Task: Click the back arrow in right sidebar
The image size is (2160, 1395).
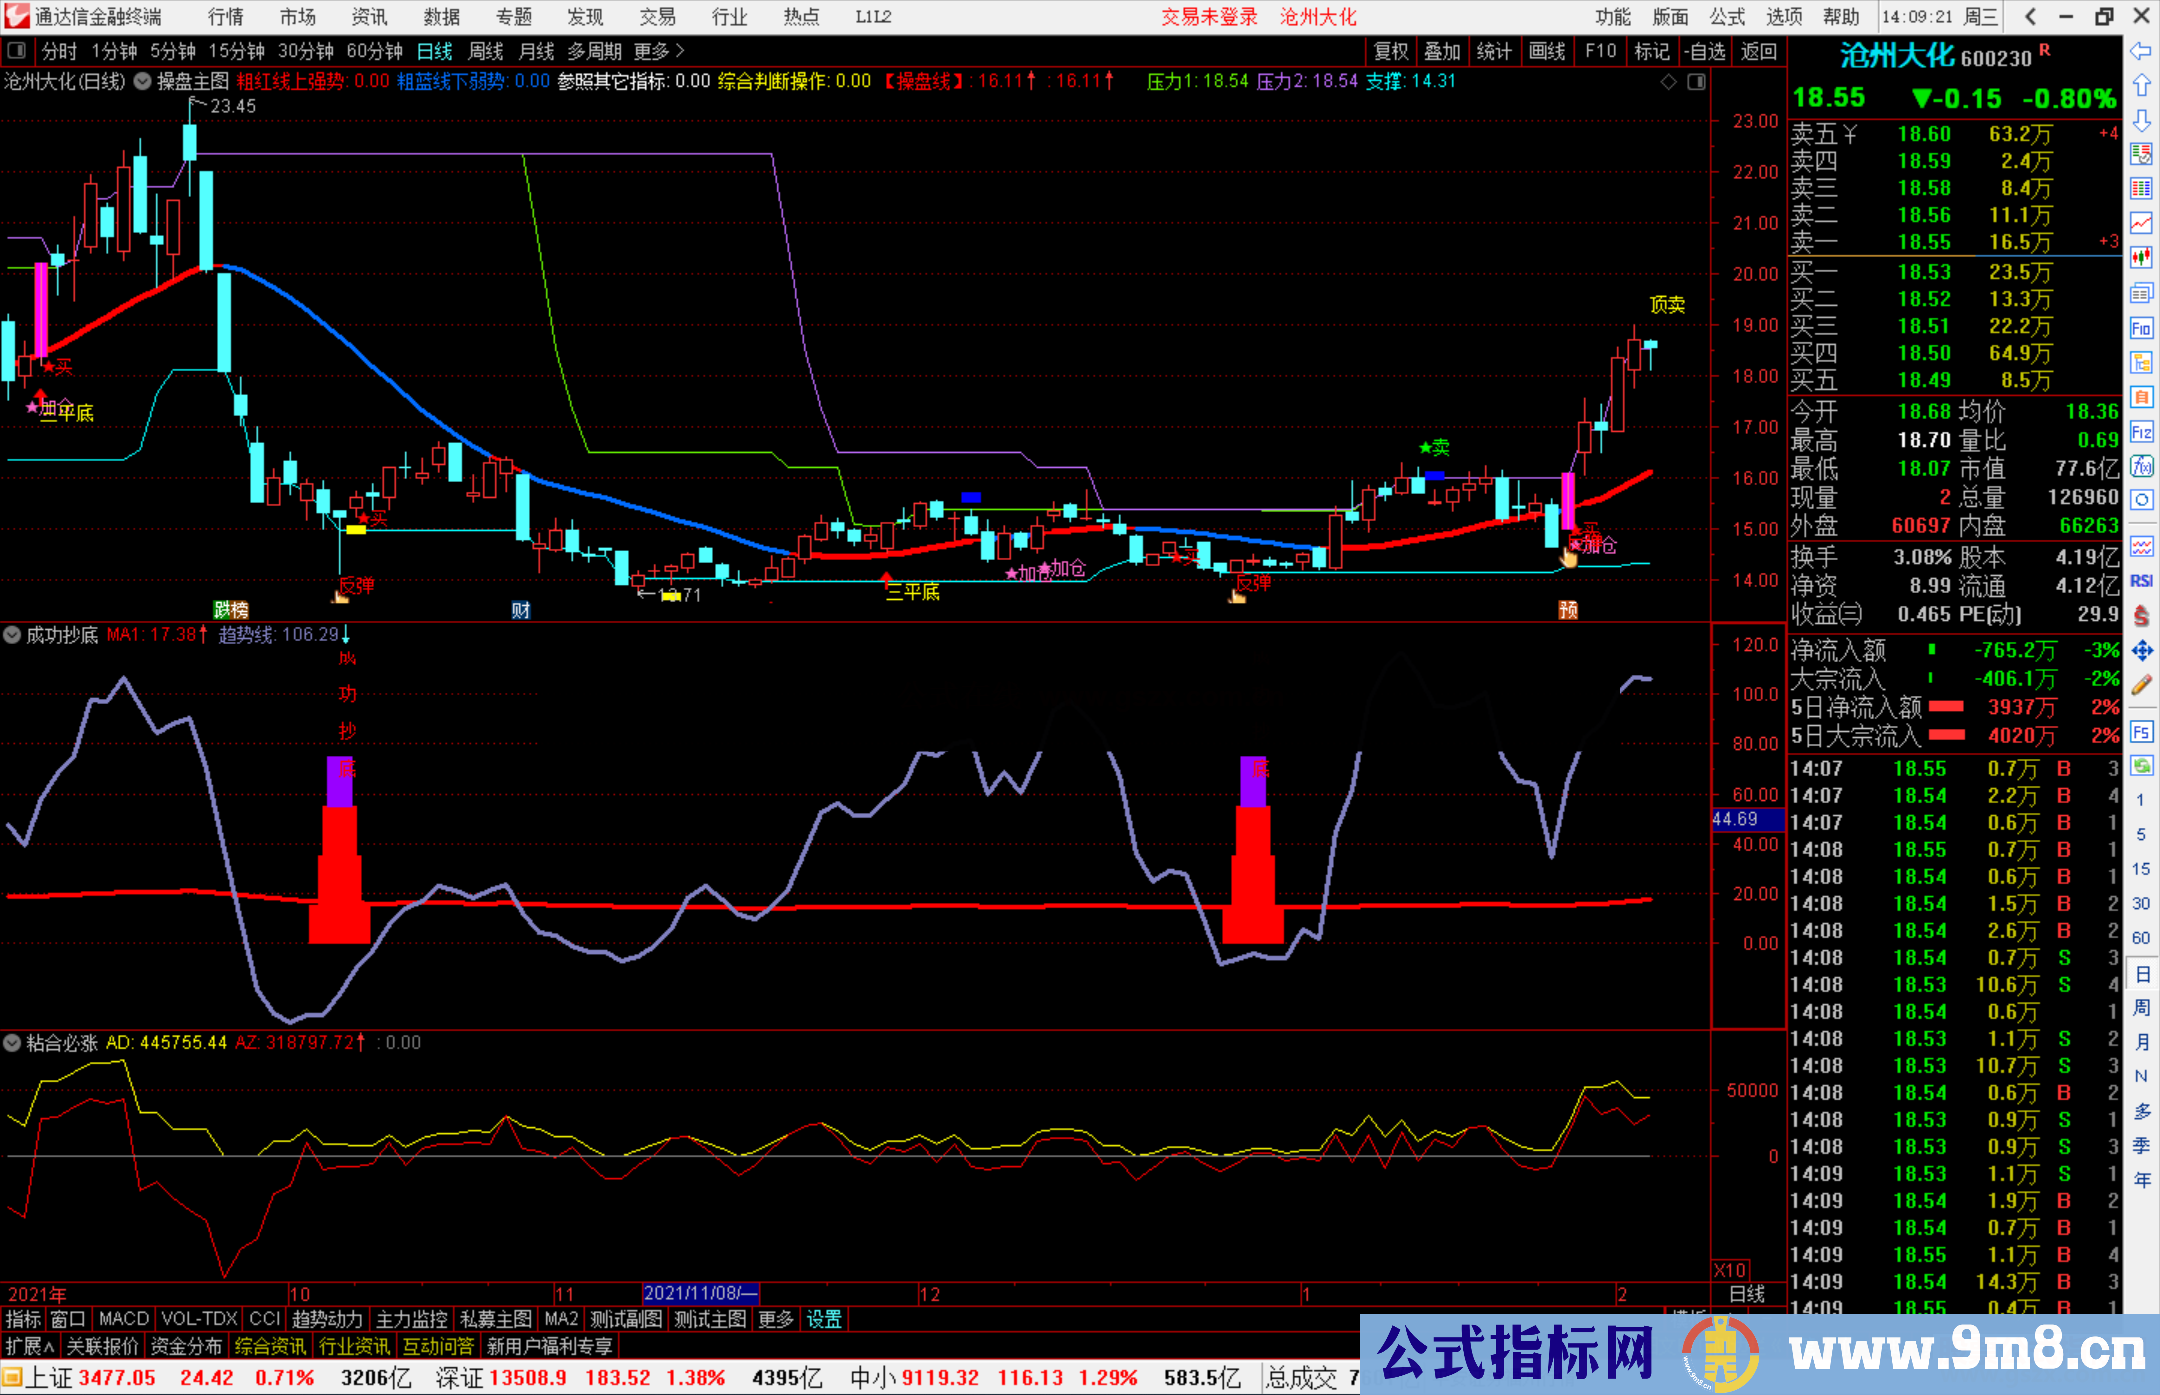Action: [x=2141, y=51]
